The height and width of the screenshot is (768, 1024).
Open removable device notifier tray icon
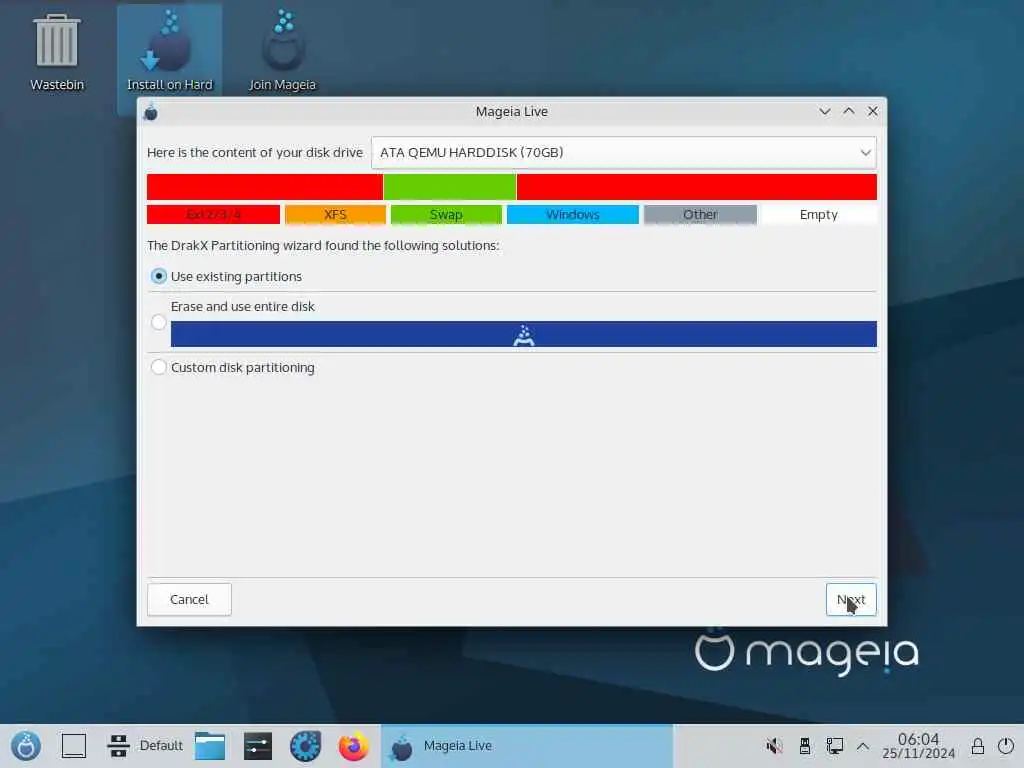[x=805, y=746]
